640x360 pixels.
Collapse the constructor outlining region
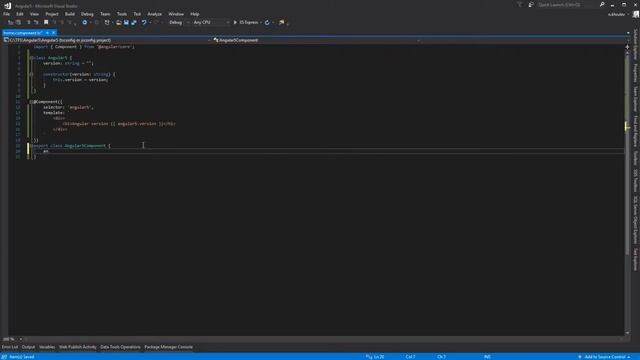point(31,74)
